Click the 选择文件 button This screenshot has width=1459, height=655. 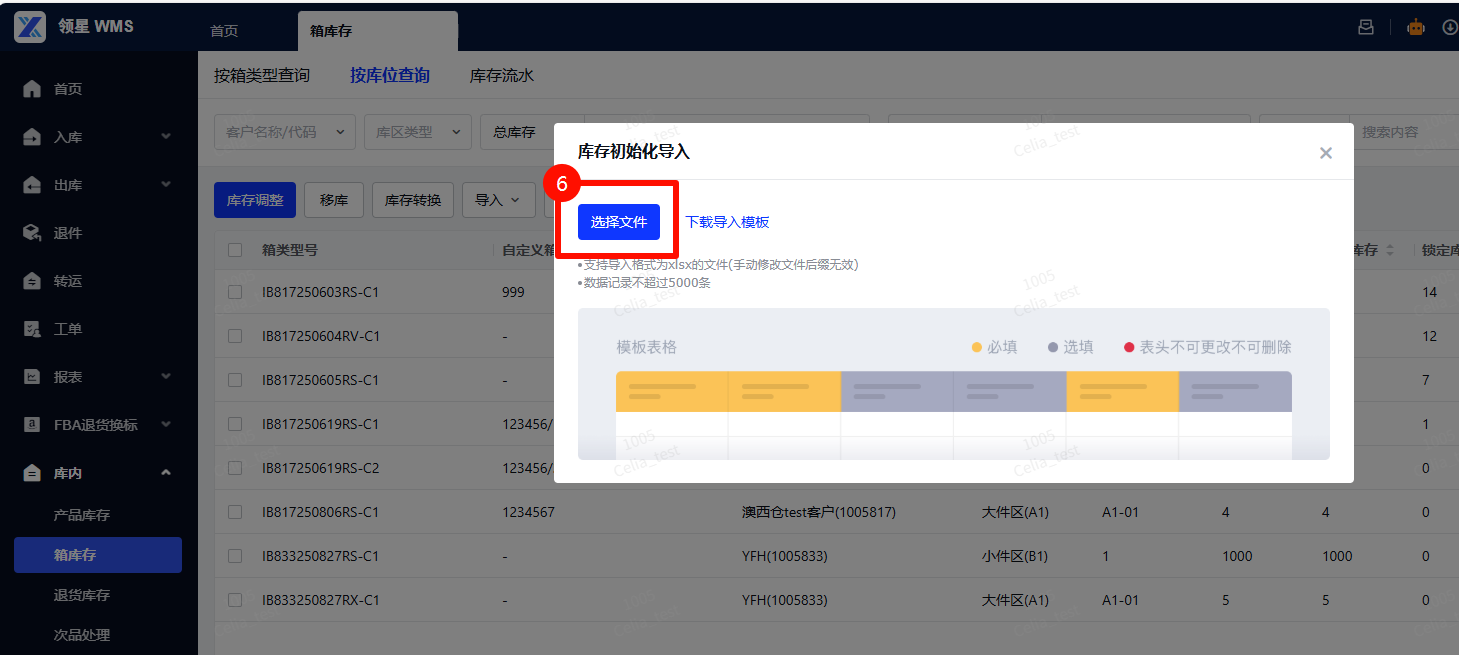[x=619, y=222]
